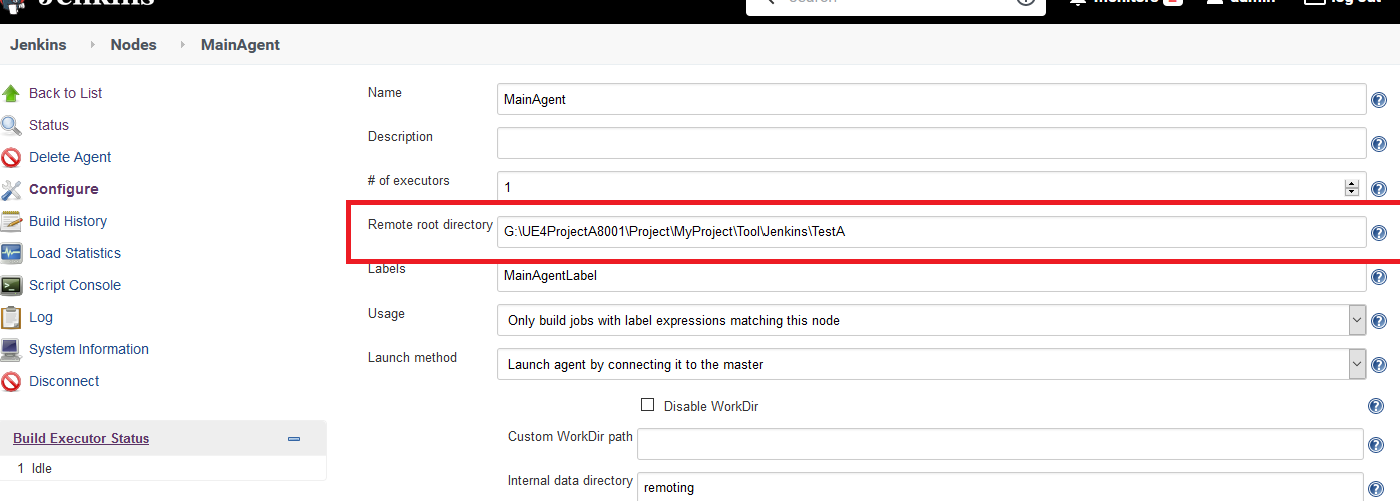Screen dimensions: 1400x501
Task: Click the red Delete Agent icon
Action: 11,158
